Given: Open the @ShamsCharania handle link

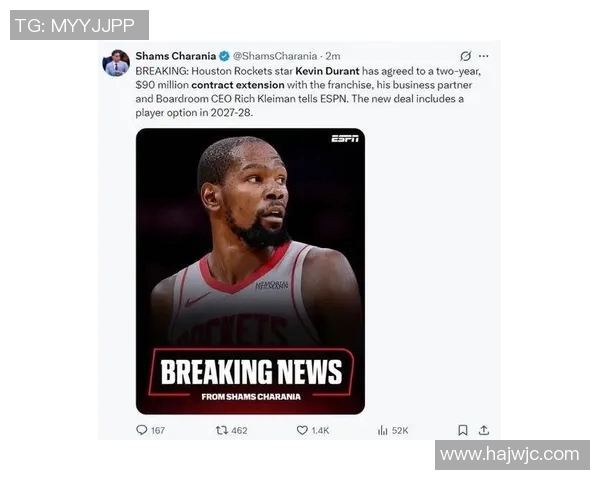Looking at the screenshot, I should tap(275, 56).
